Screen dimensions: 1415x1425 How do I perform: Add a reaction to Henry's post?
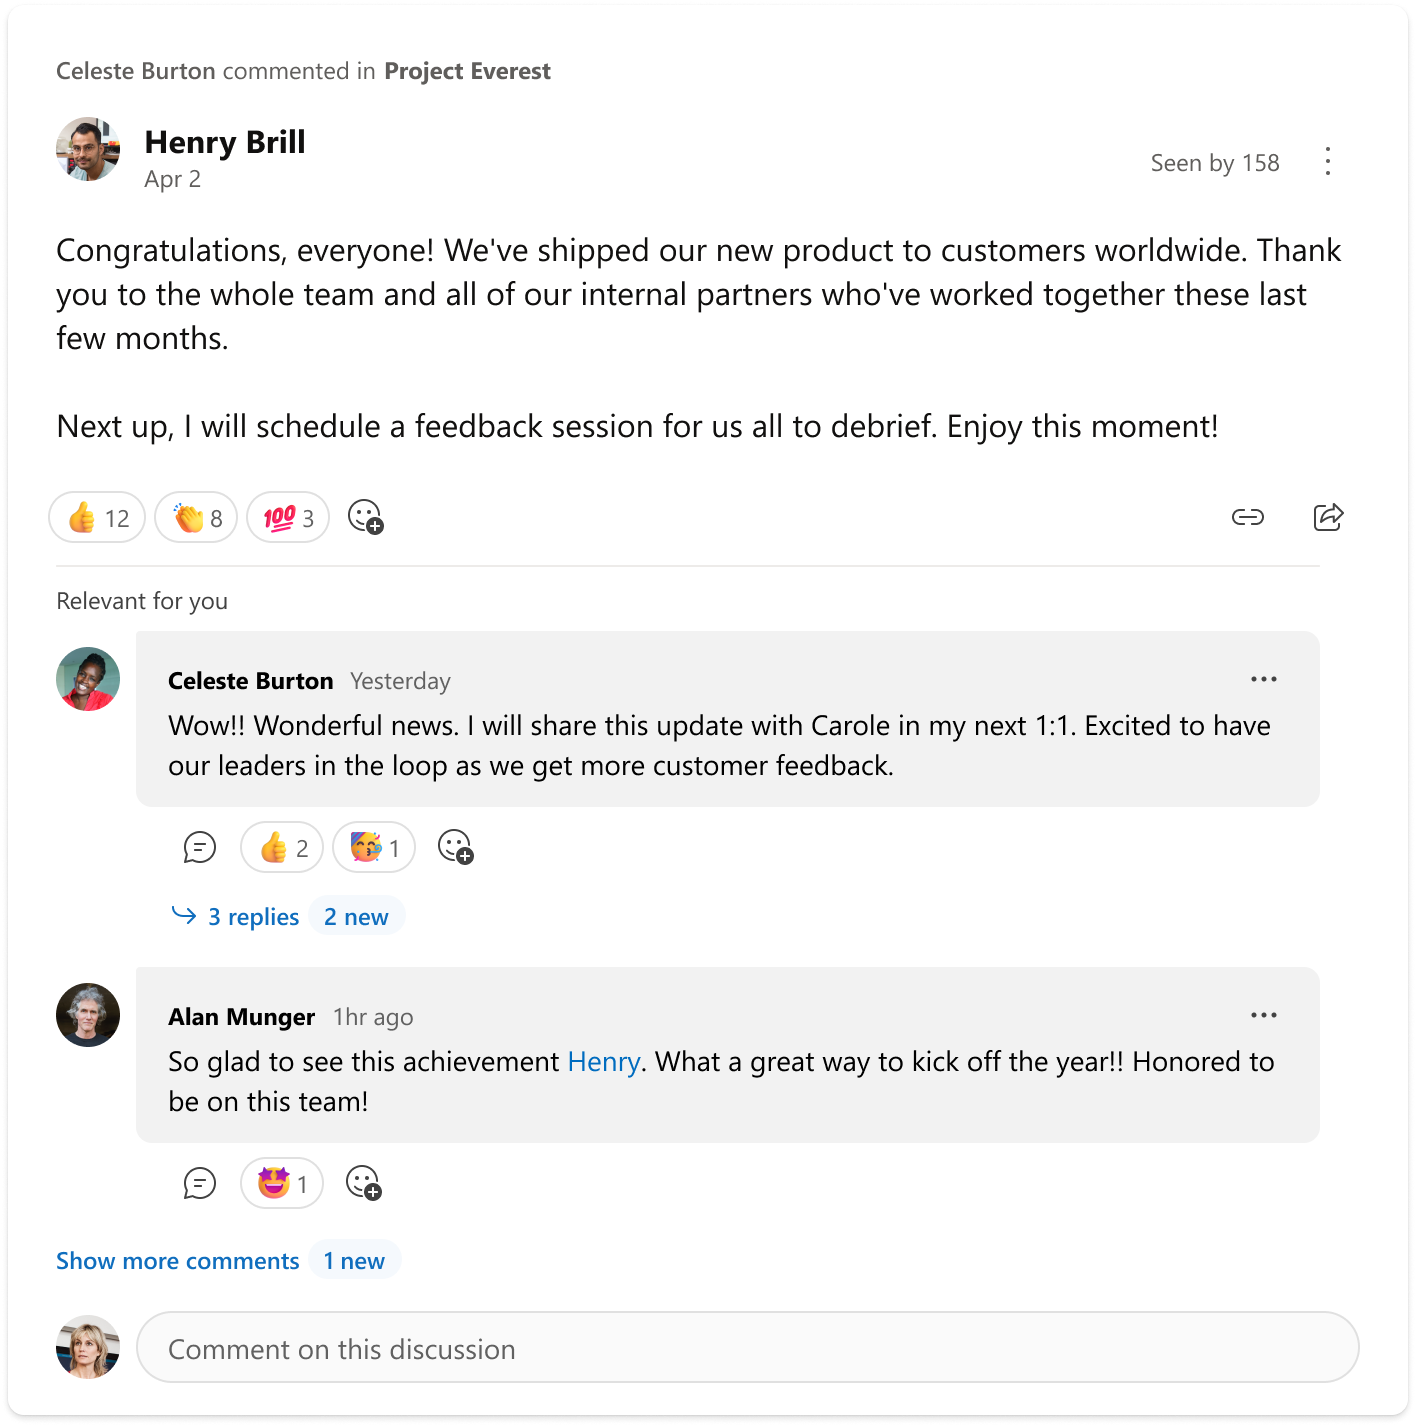click(364, 517)
